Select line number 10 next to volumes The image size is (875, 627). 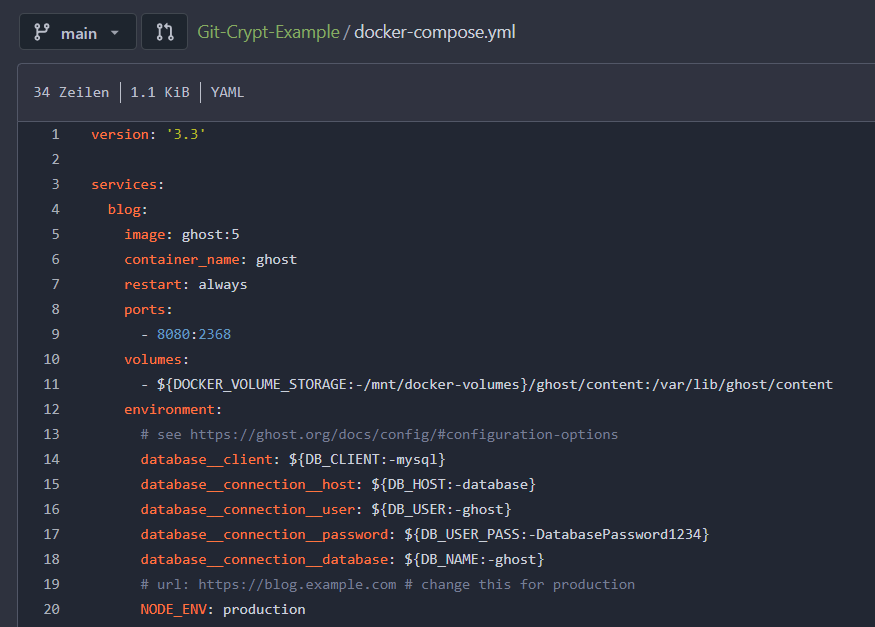(x=50, y=358)
